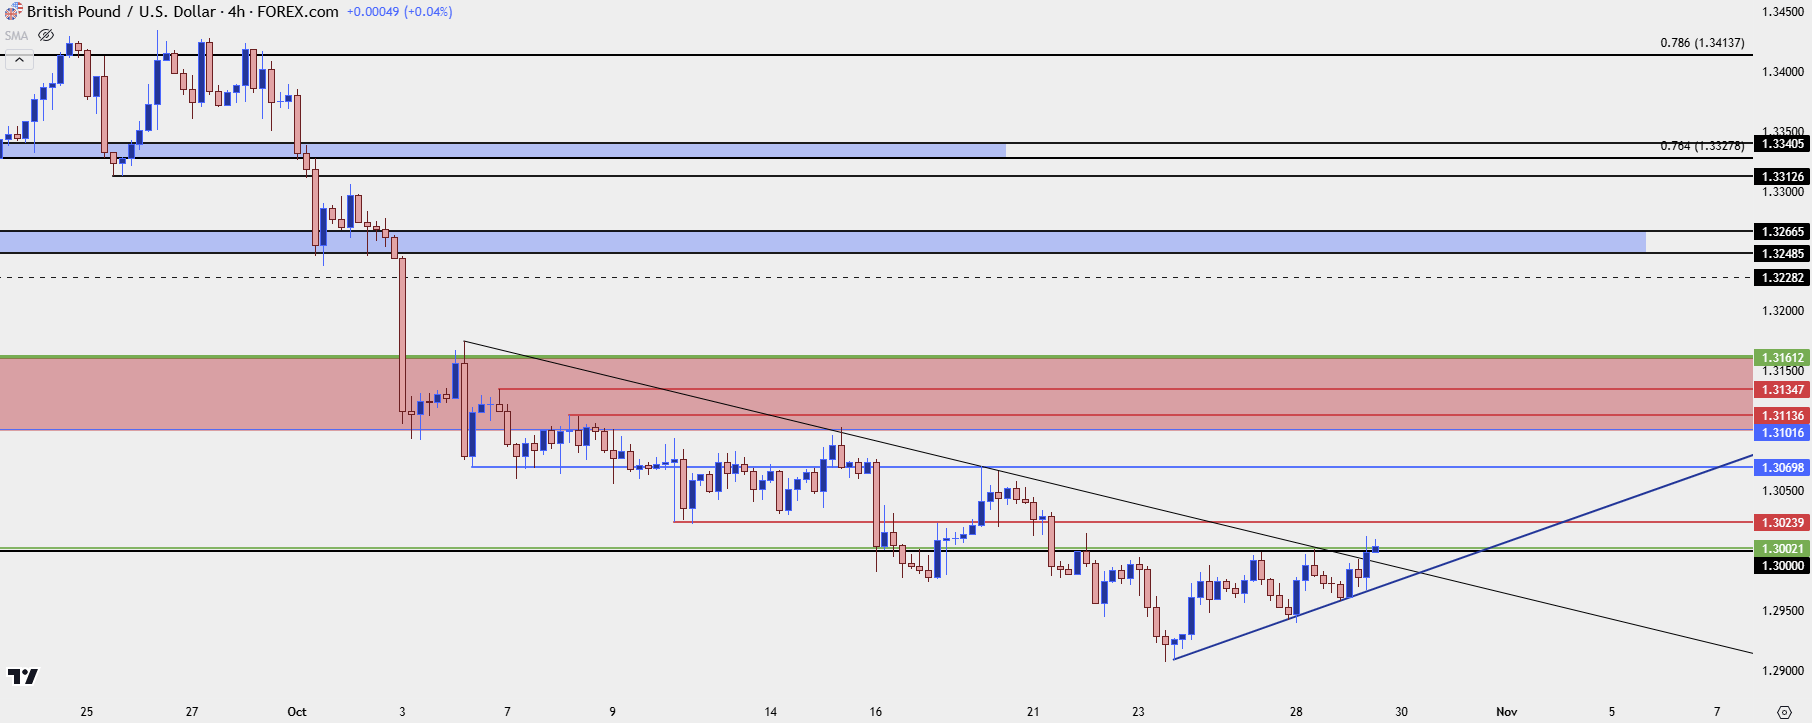
Task: Select the green 1.31612 price label
Action: (1783, 357)
